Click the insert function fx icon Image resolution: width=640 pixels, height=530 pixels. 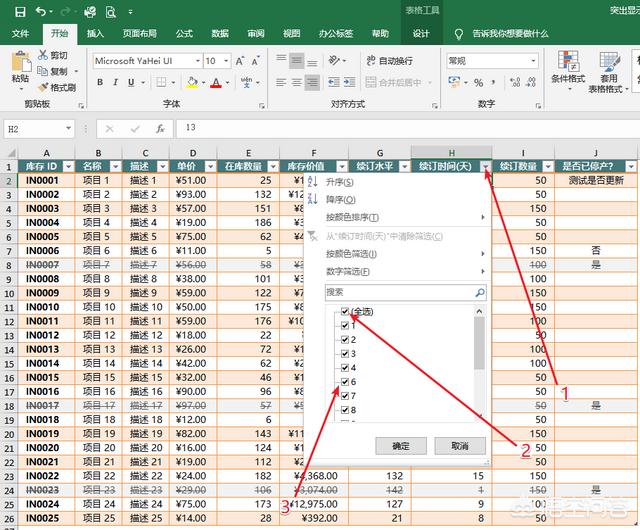(160, 129)
